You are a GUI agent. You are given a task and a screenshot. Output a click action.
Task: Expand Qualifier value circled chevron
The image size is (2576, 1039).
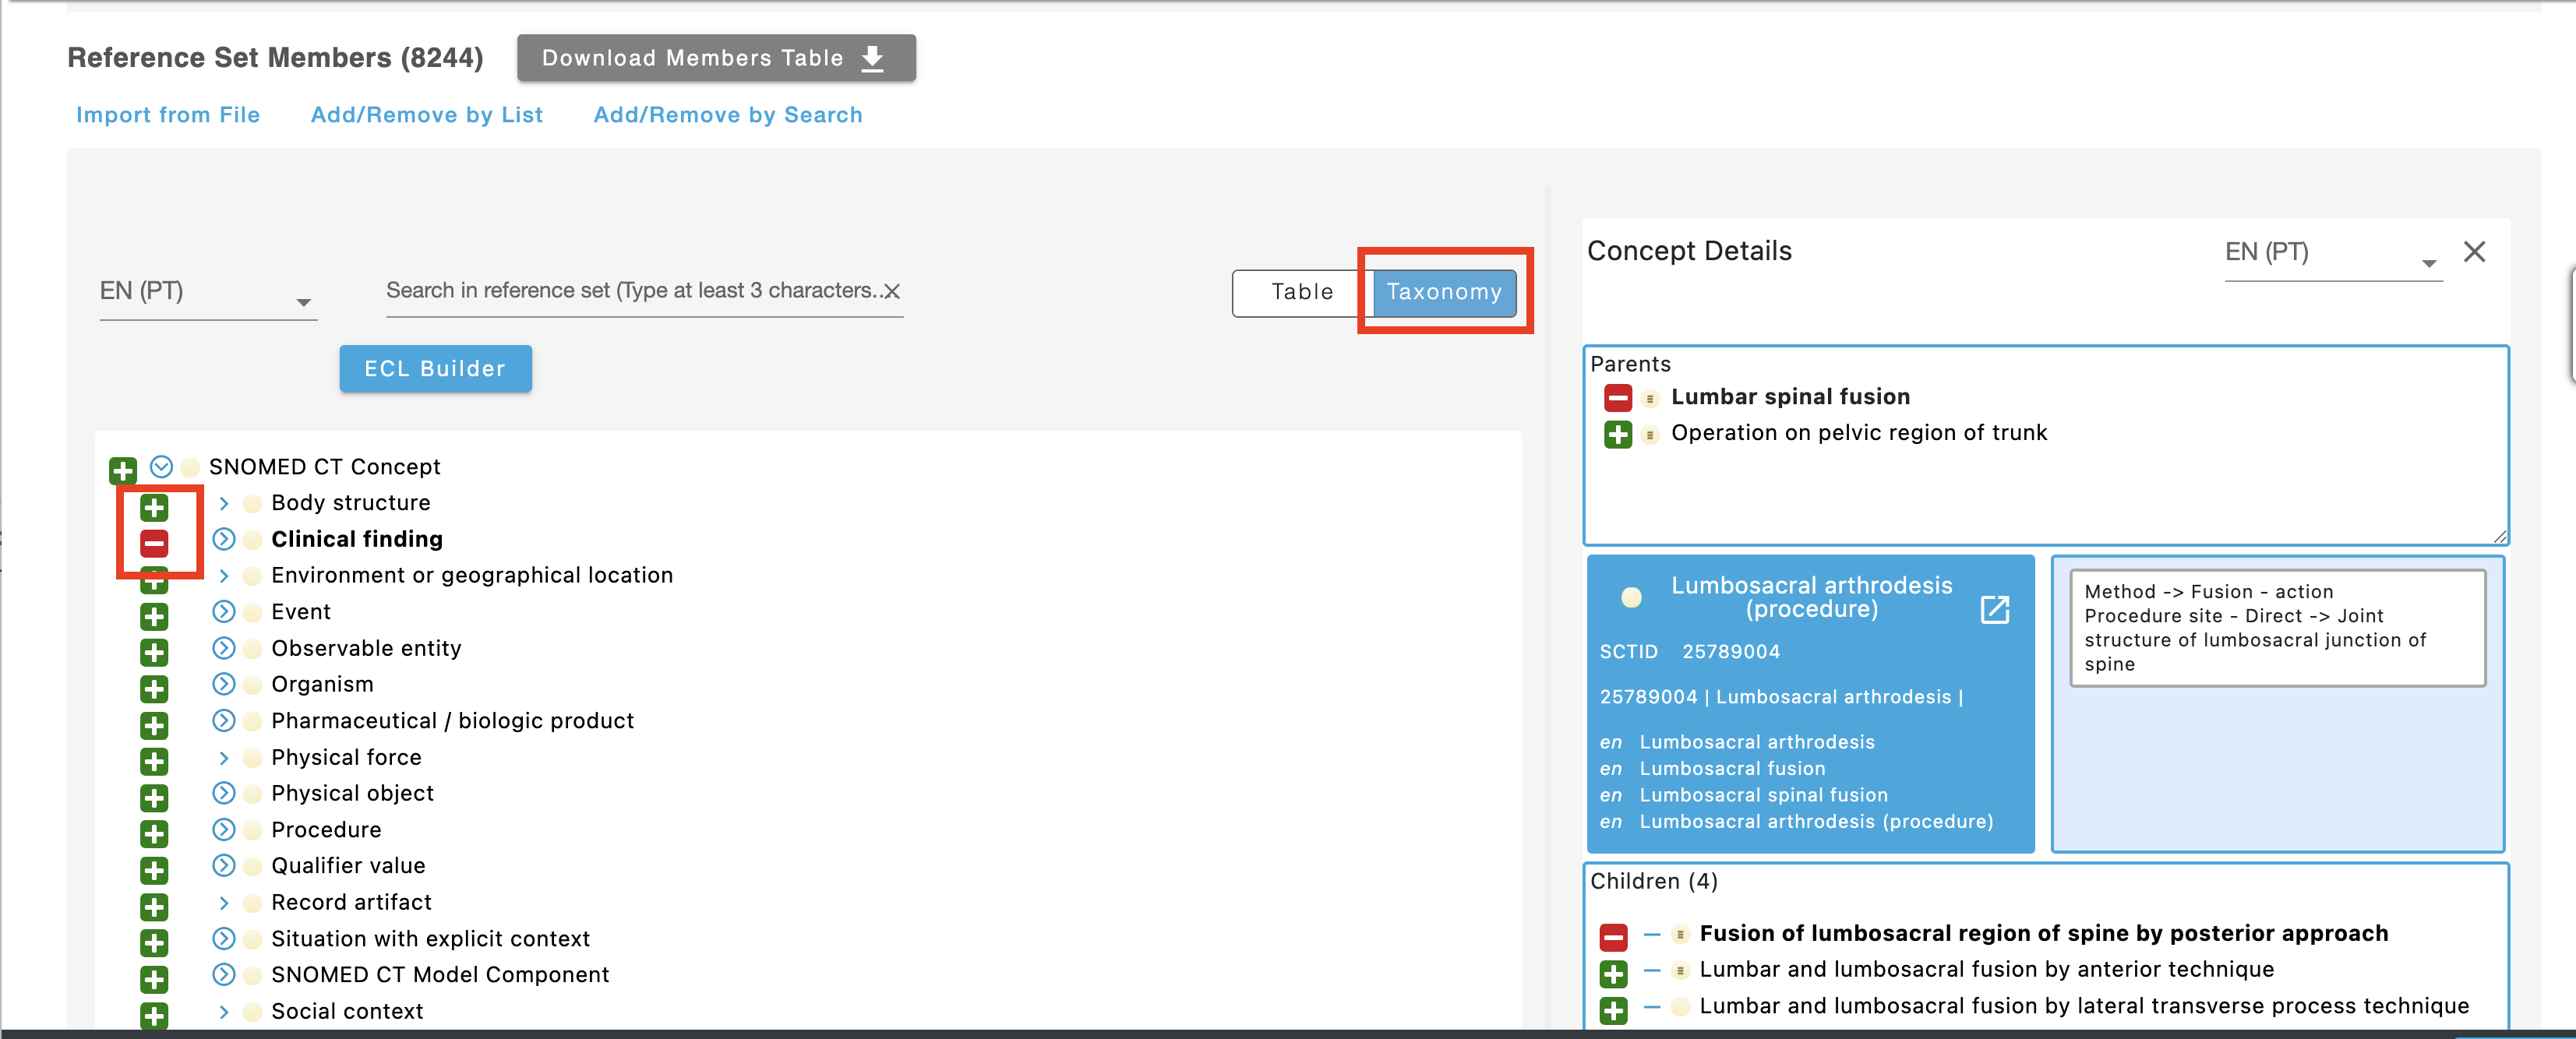pyautogui.click(x=224, y=865)
